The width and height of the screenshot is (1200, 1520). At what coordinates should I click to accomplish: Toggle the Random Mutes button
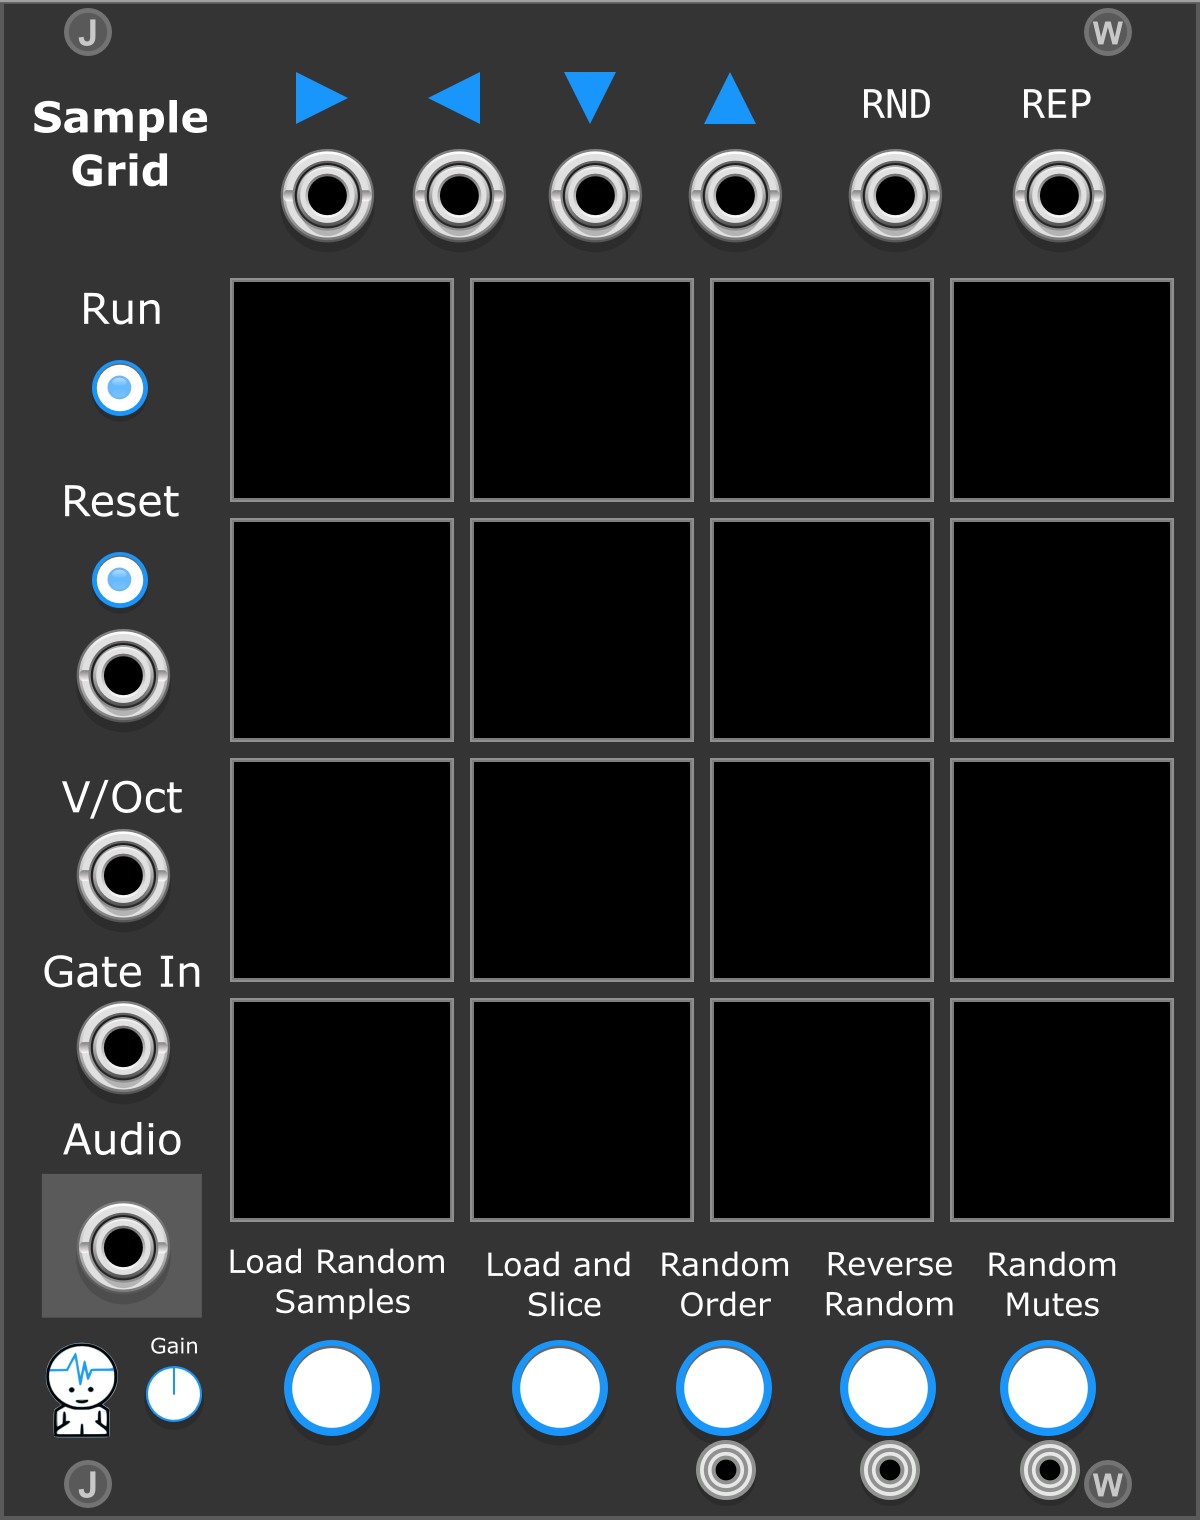click(x=1048, y=1388)
